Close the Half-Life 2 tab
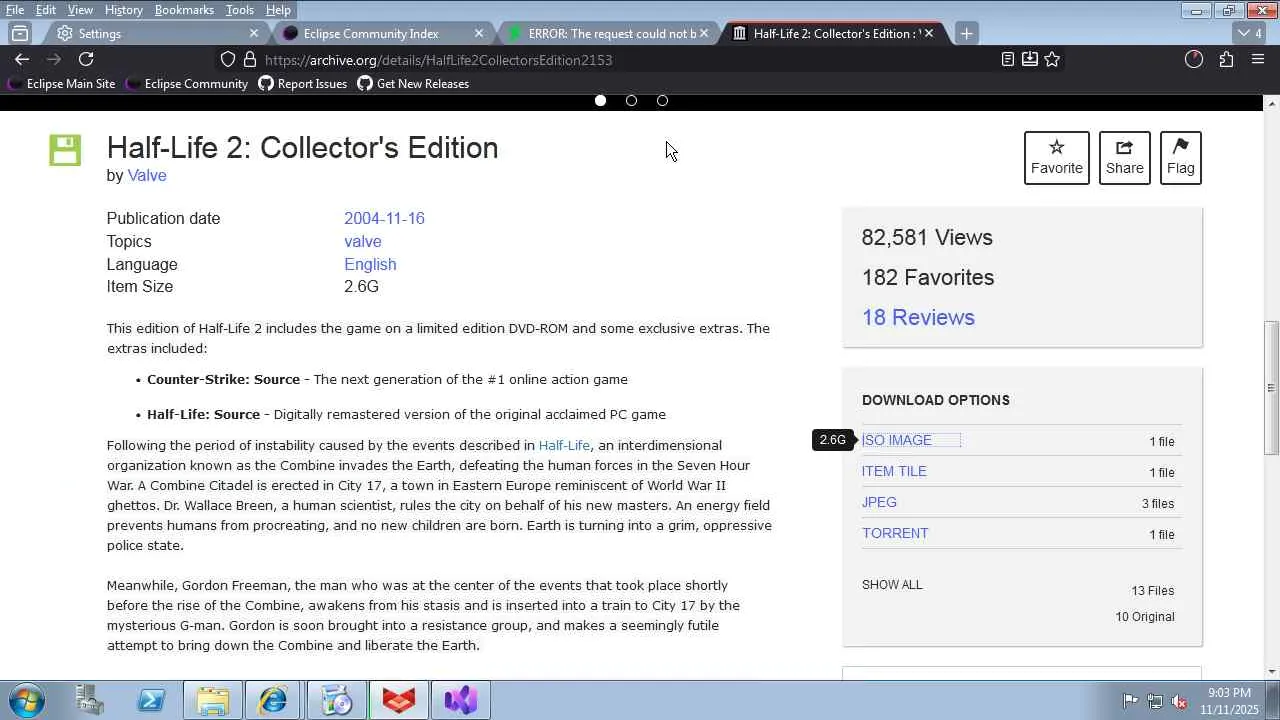1280x720 pixels. pyautogui.click(x=929, y=33)
